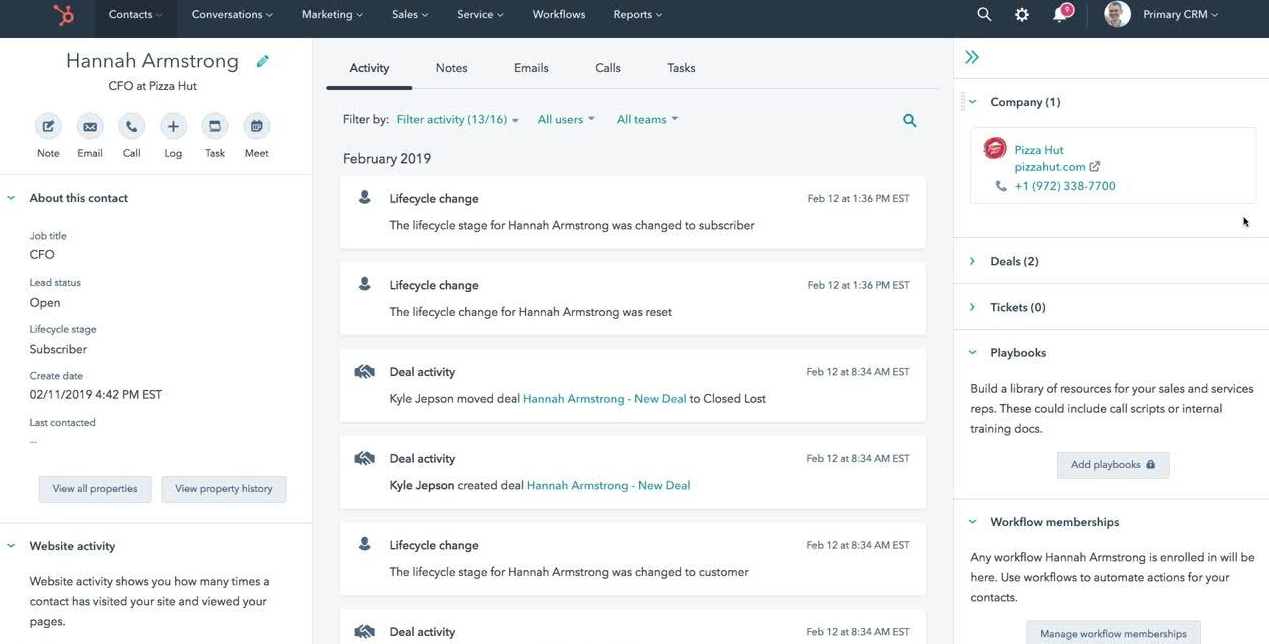The width and height of the screenshot is (1269, 644).
Task: Expand the Tickets (0) section
Action: (x=1017, y=308)
